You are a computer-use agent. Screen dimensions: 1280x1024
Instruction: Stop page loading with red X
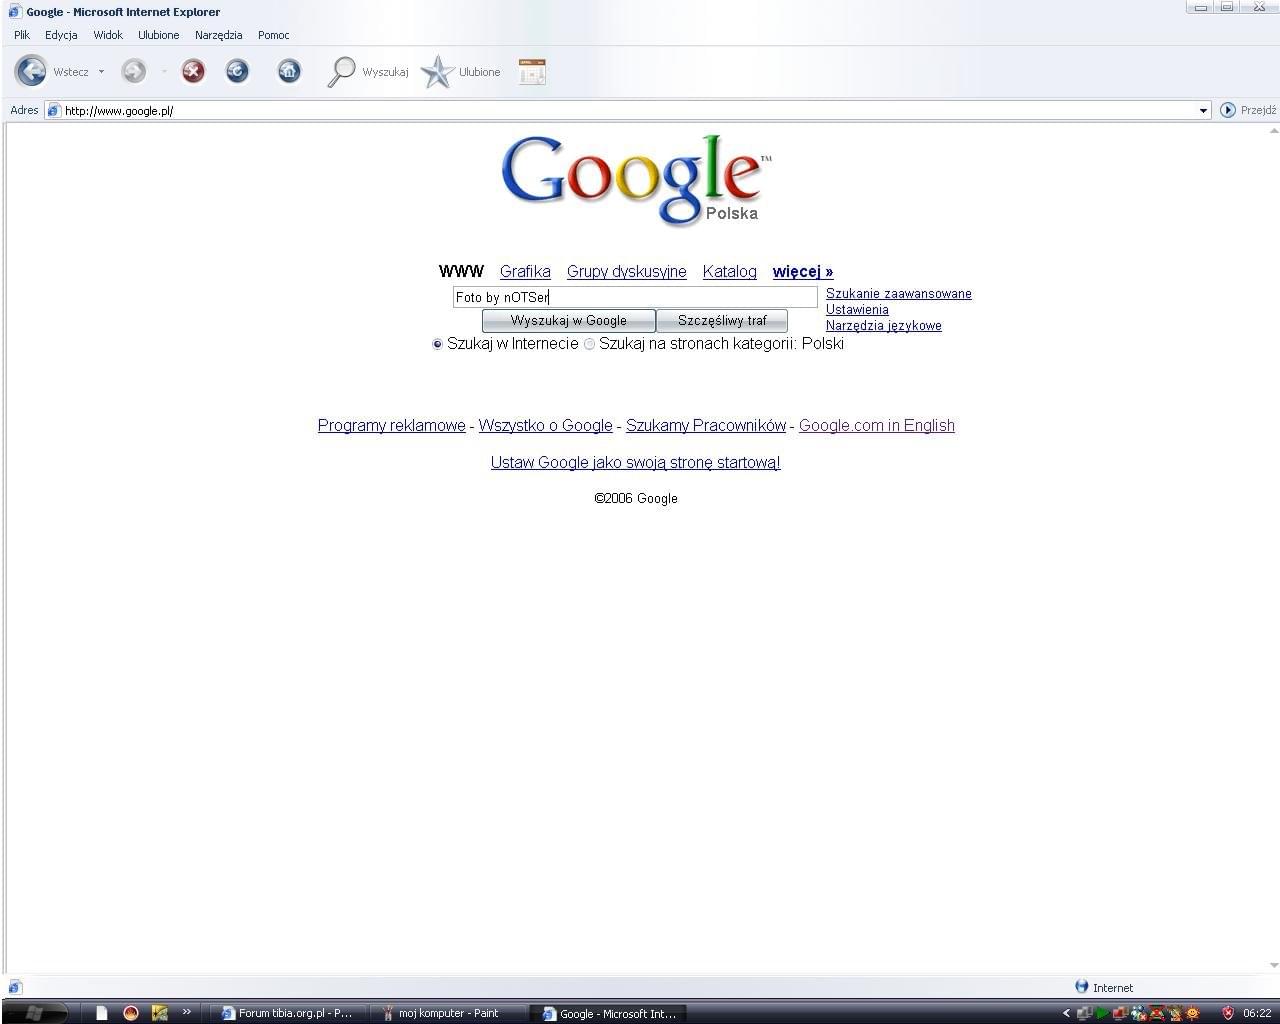coord(193,71)
